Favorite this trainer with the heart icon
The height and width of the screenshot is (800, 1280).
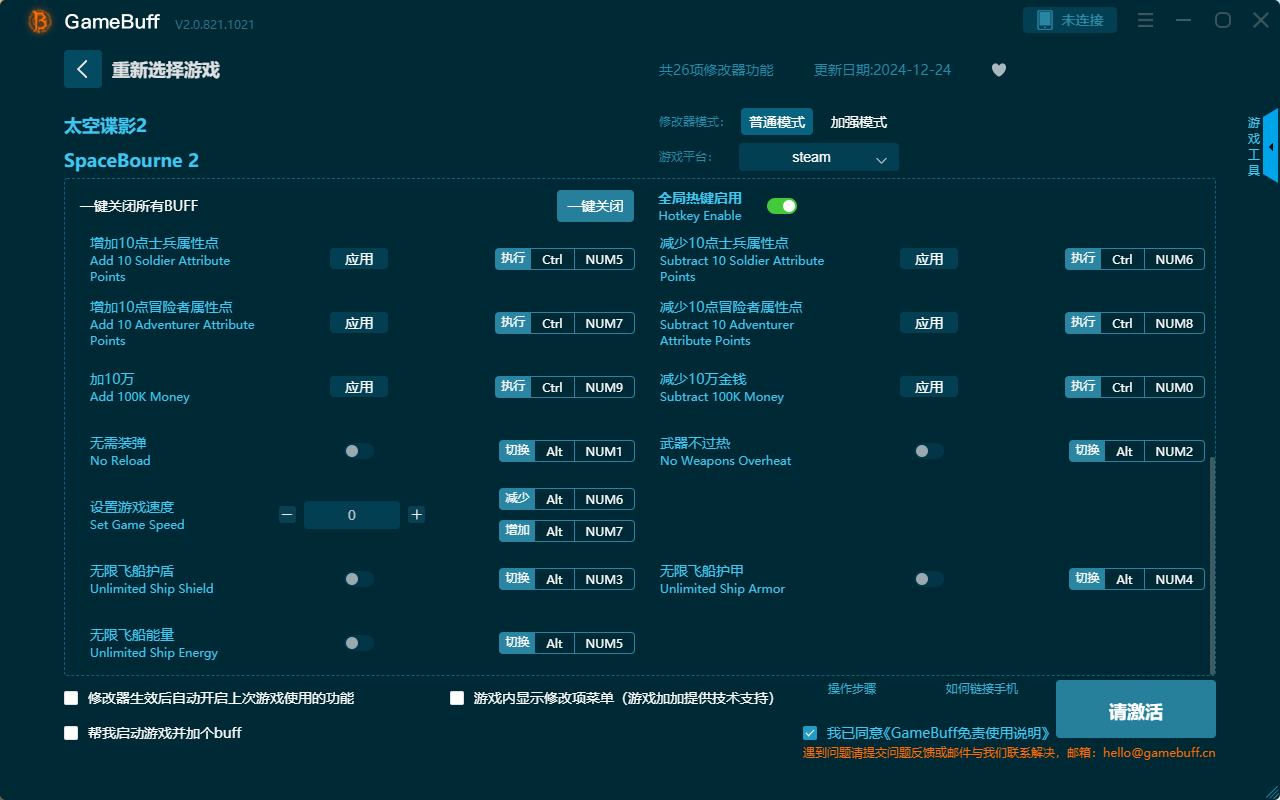point(998,70)
